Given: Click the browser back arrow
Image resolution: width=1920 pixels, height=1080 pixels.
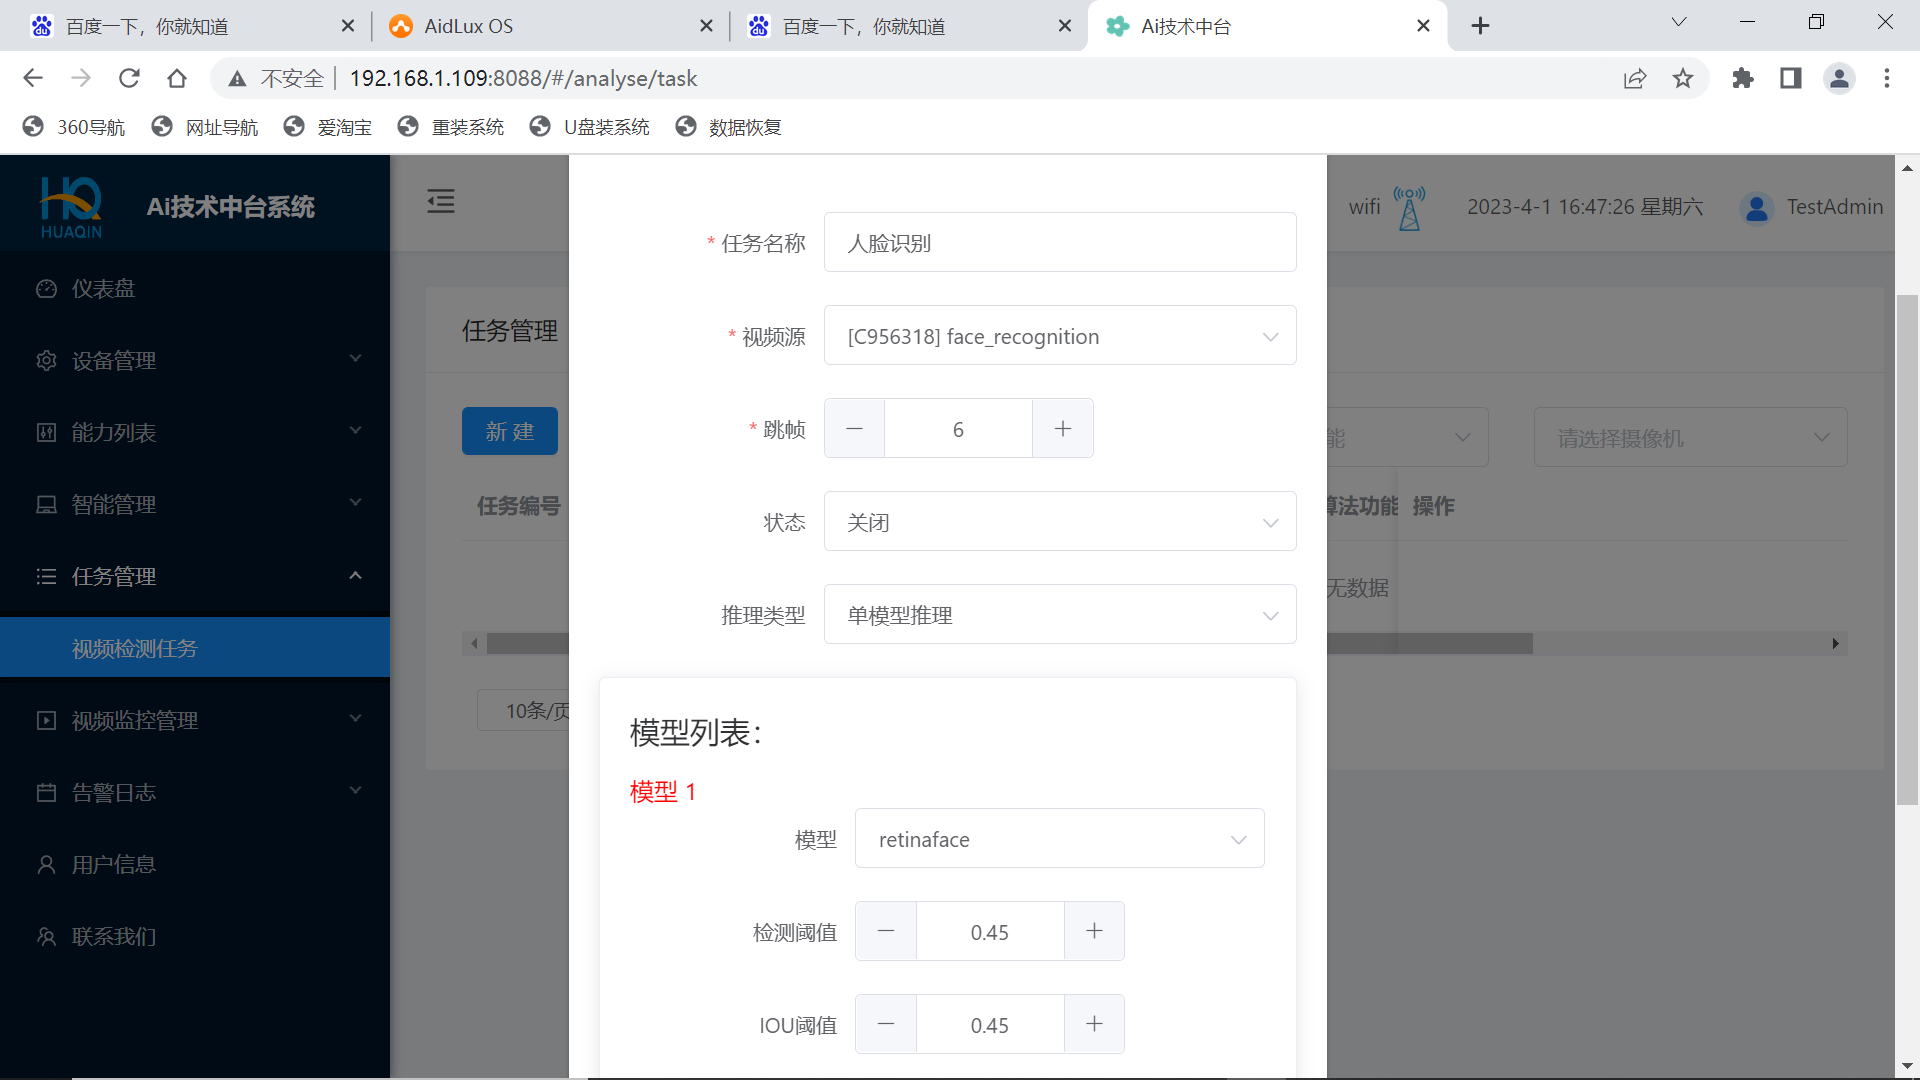Looking at the screenshot, I should (x=33, y=78).
